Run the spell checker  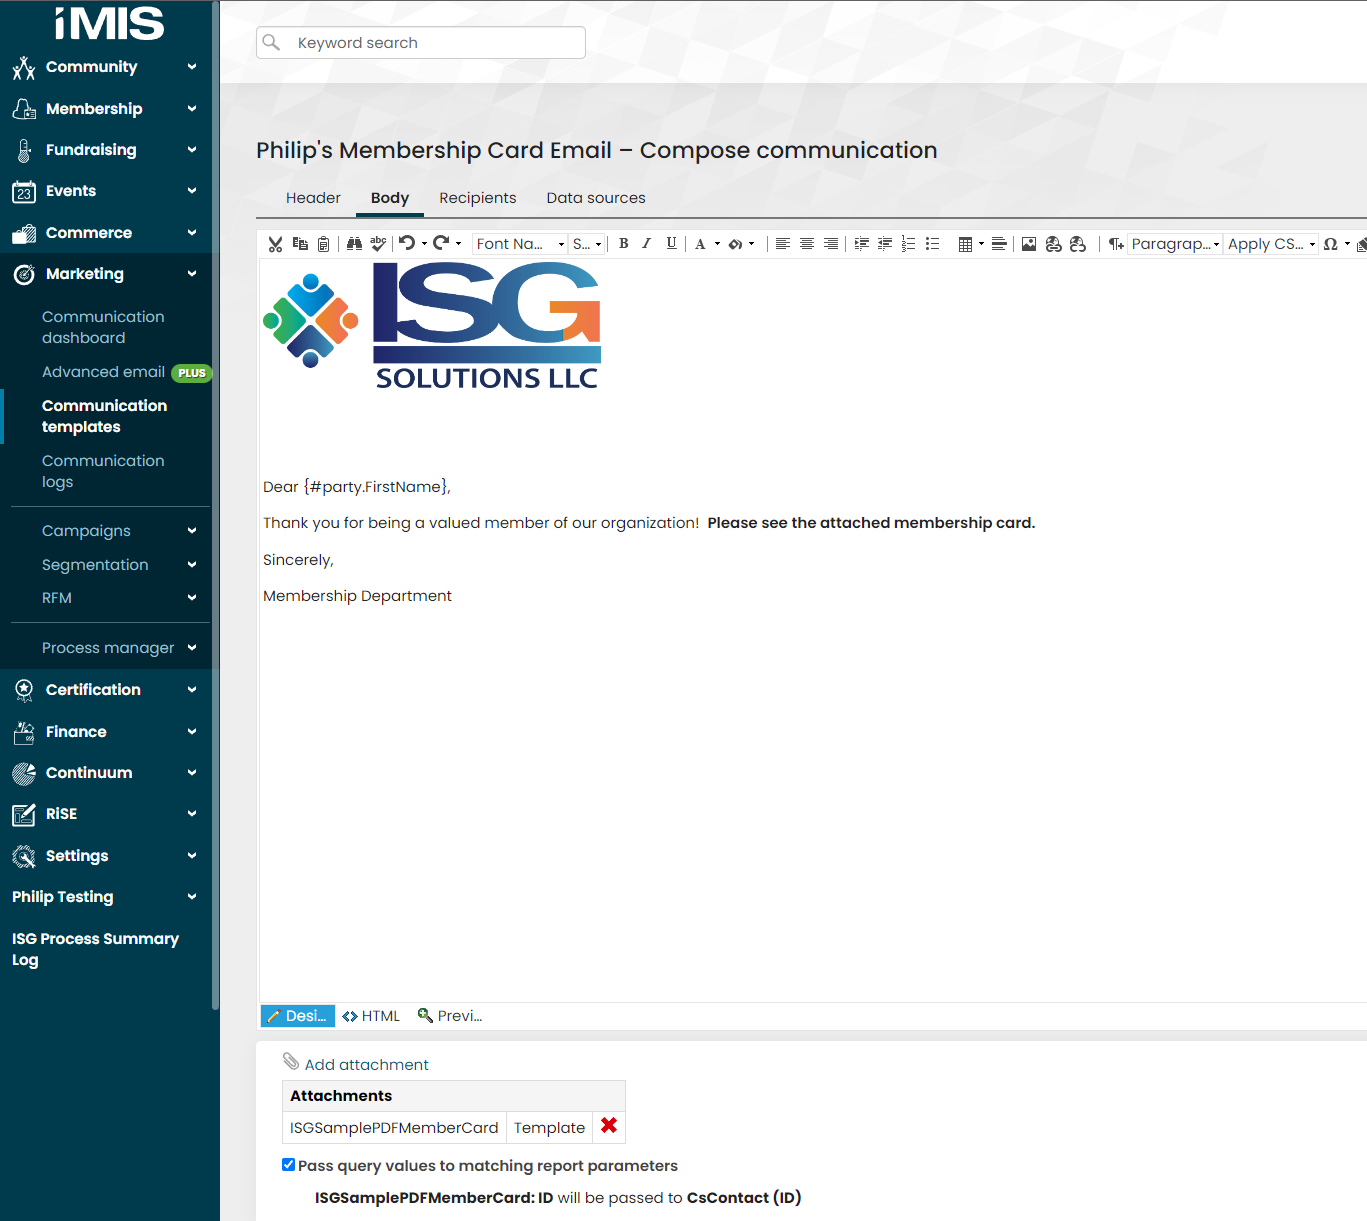tap(378, 243)
